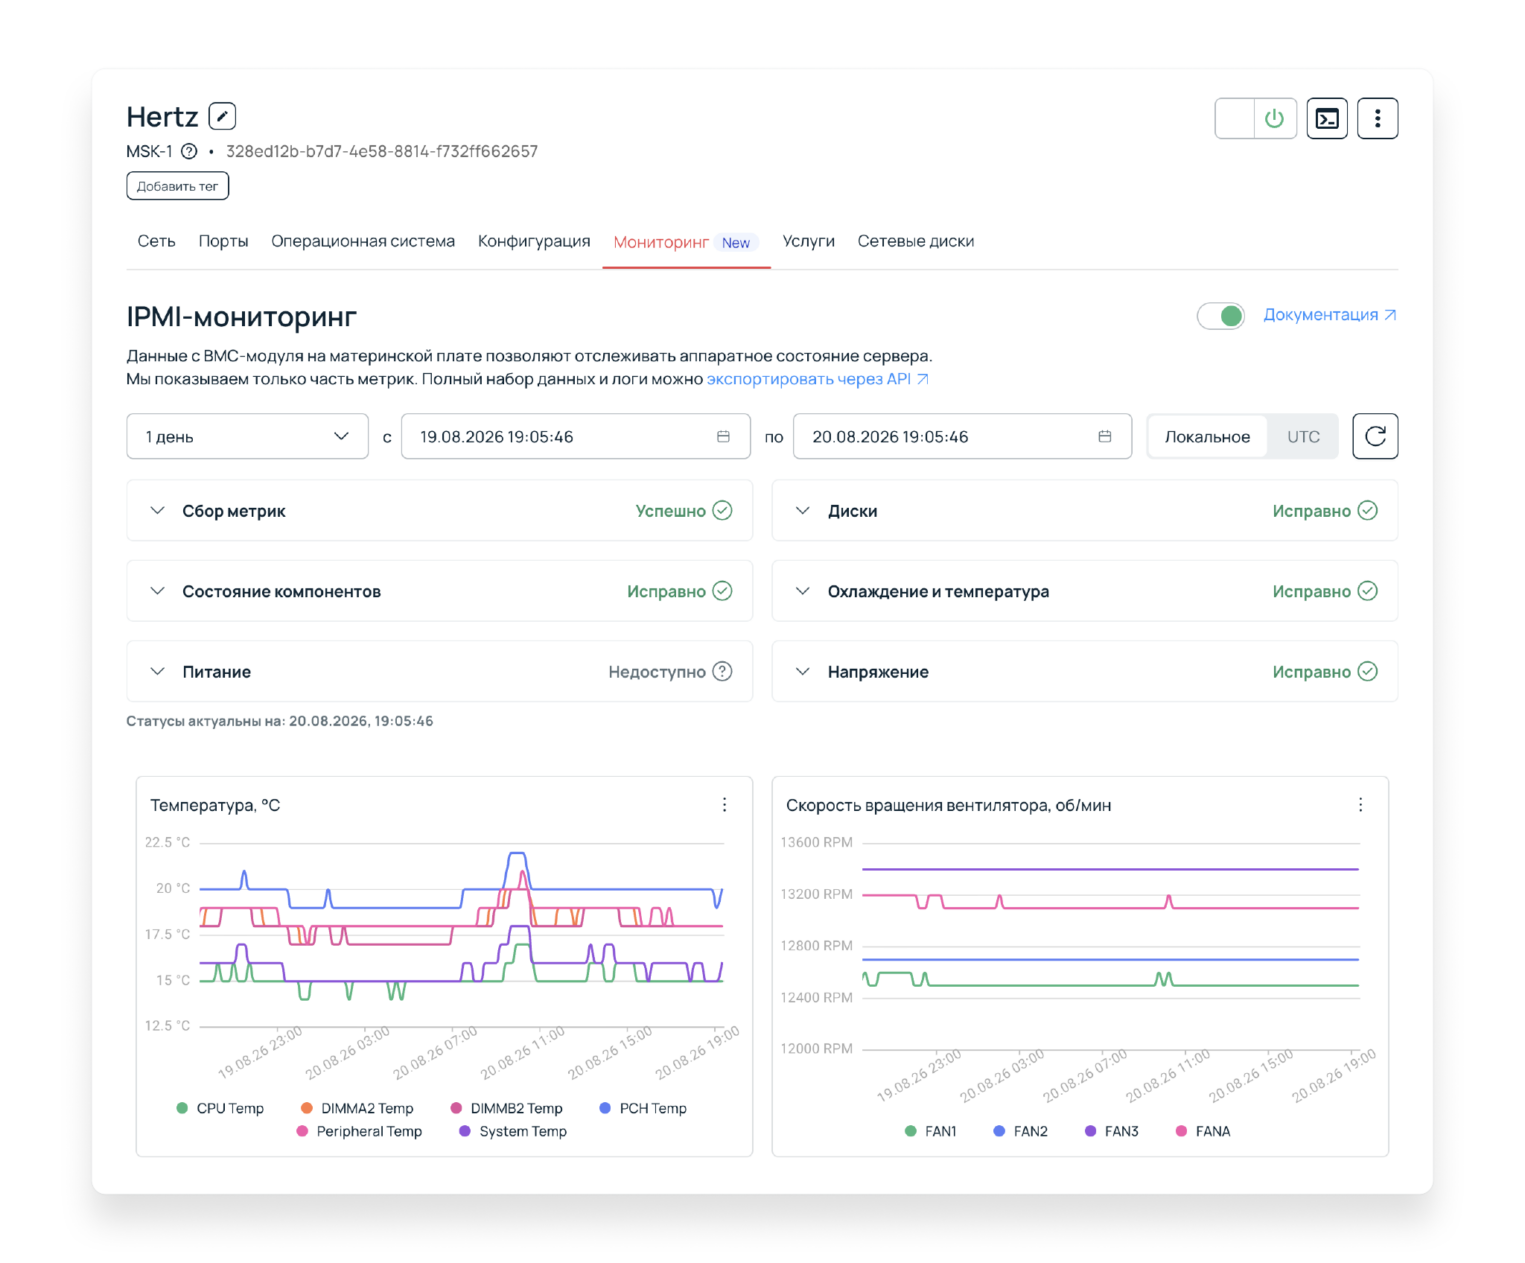Click the Добавить тег button
Image resolution: width=1525 pixels, height=1263 pixels.
click(x=178, y=186)
